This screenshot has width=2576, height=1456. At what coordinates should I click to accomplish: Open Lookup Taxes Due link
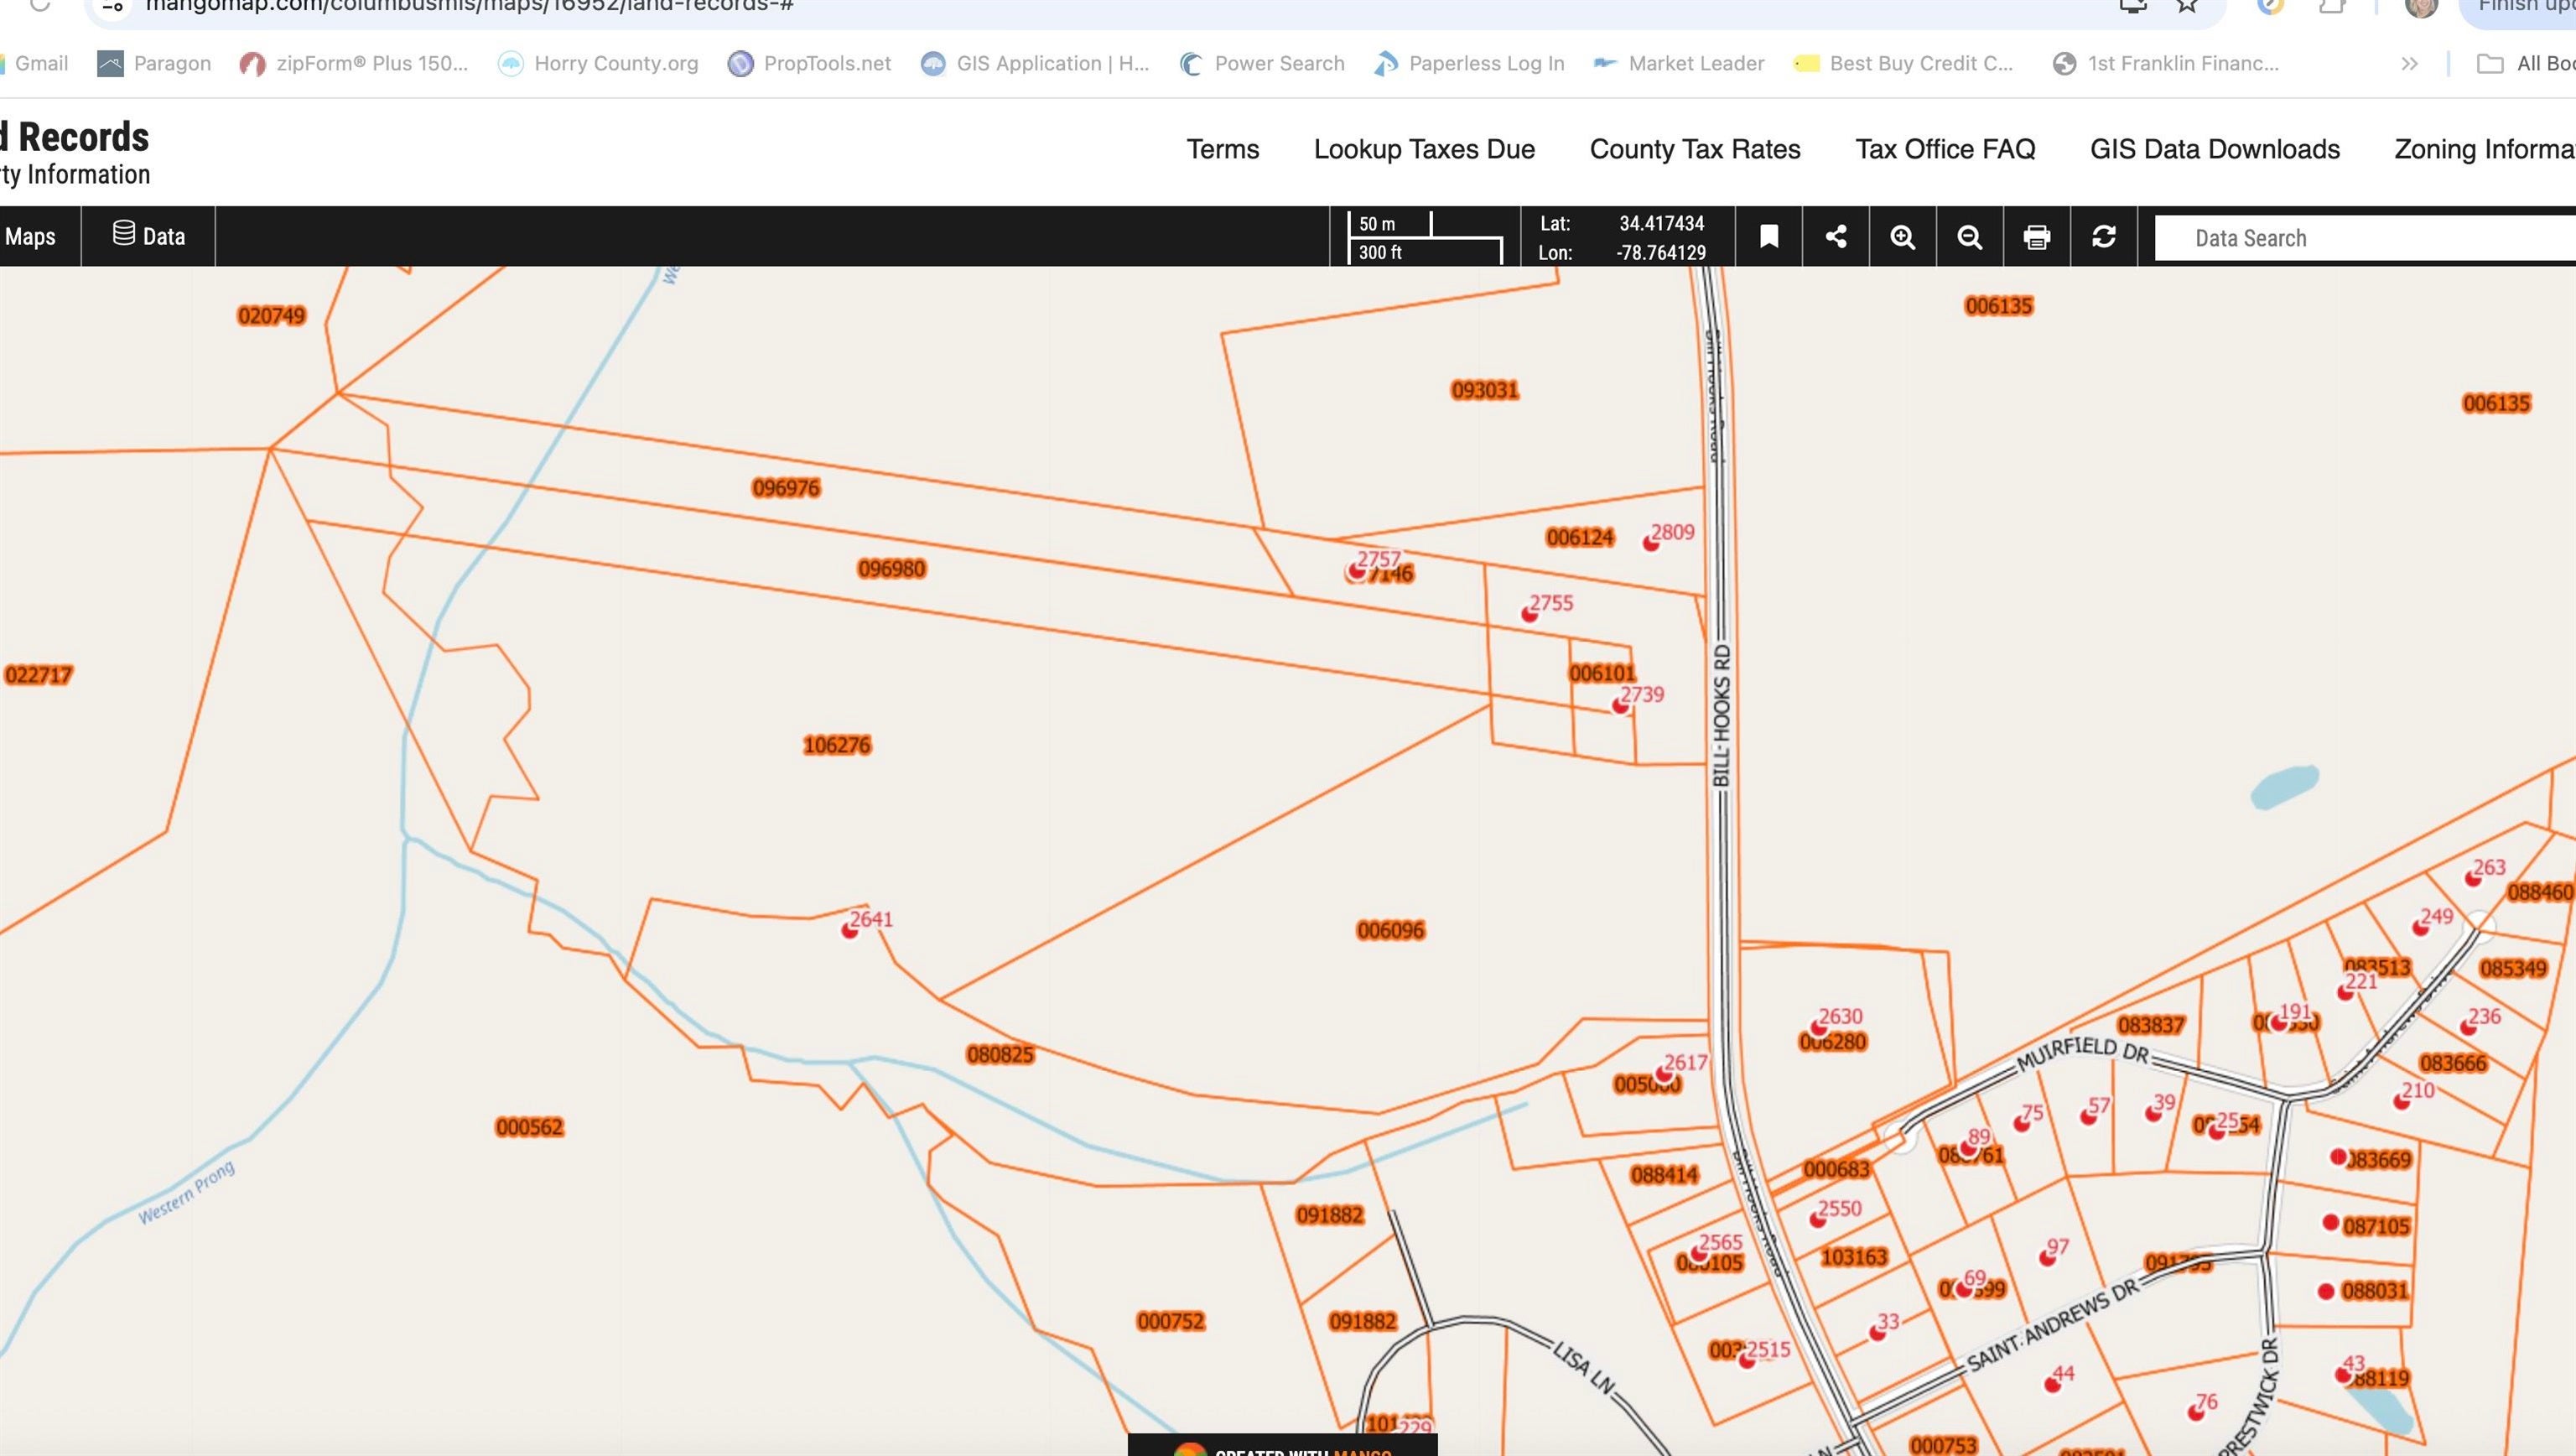tap(1424, 149)
